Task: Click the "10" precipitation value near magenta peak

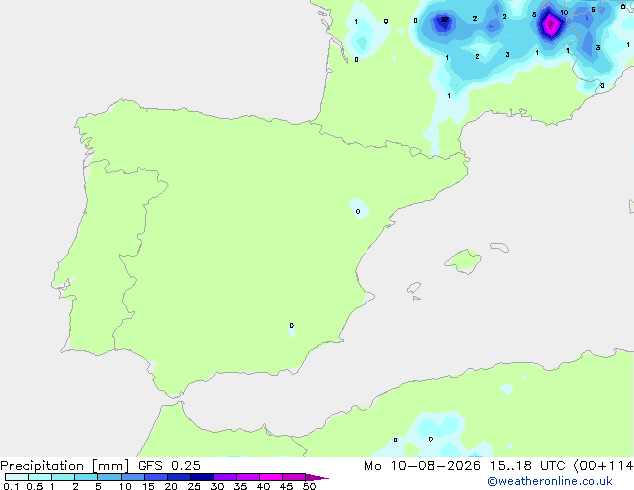Action: pyautogui.click(x=564, y=13)
